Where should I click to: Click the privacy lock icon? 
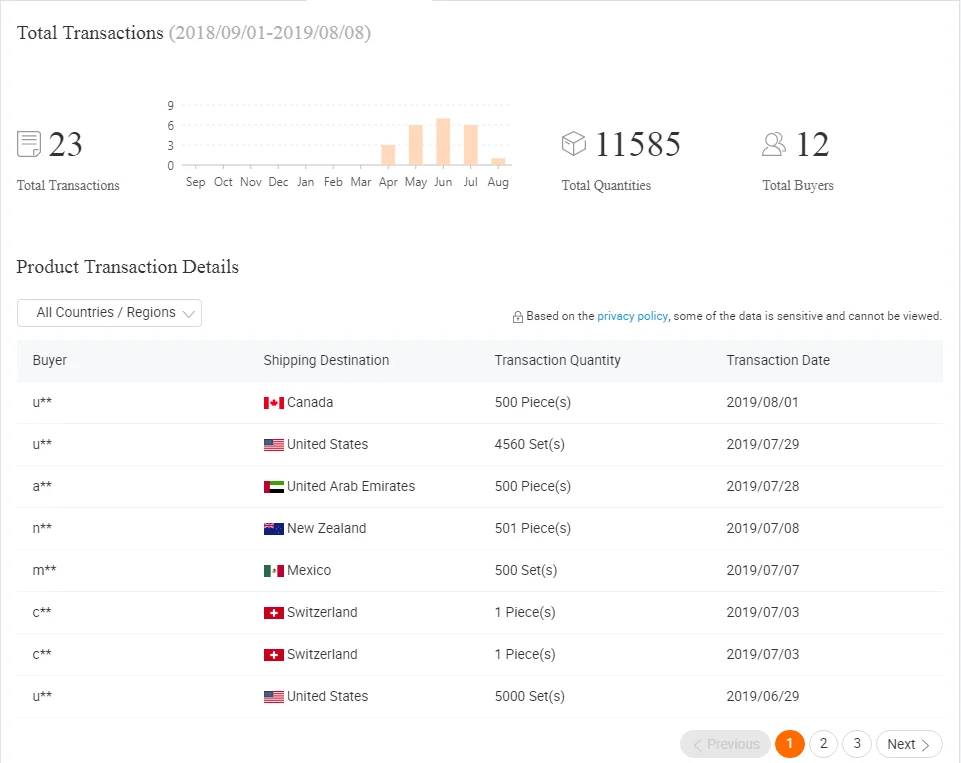point(518,317)
